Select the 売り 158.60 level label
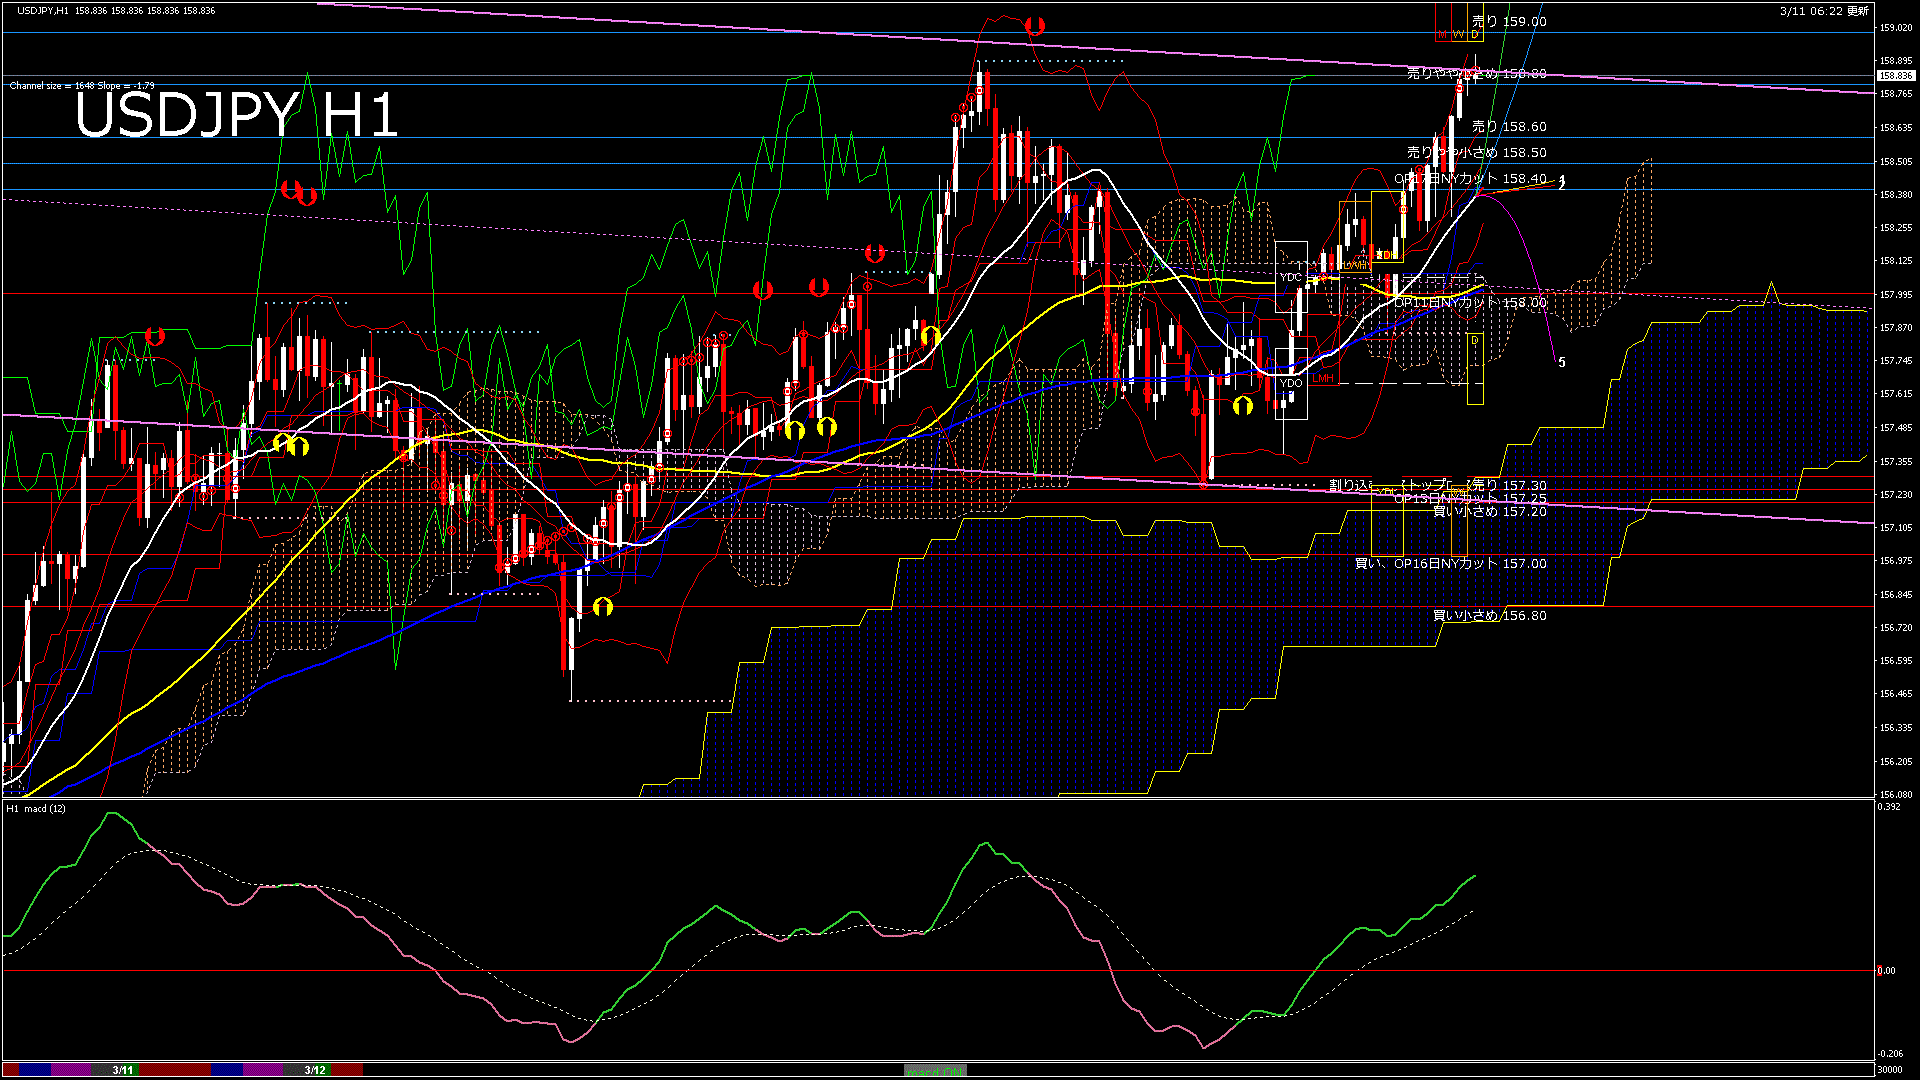Viewport: 1920px width, 1080px height. click(x=1509, y=127)
